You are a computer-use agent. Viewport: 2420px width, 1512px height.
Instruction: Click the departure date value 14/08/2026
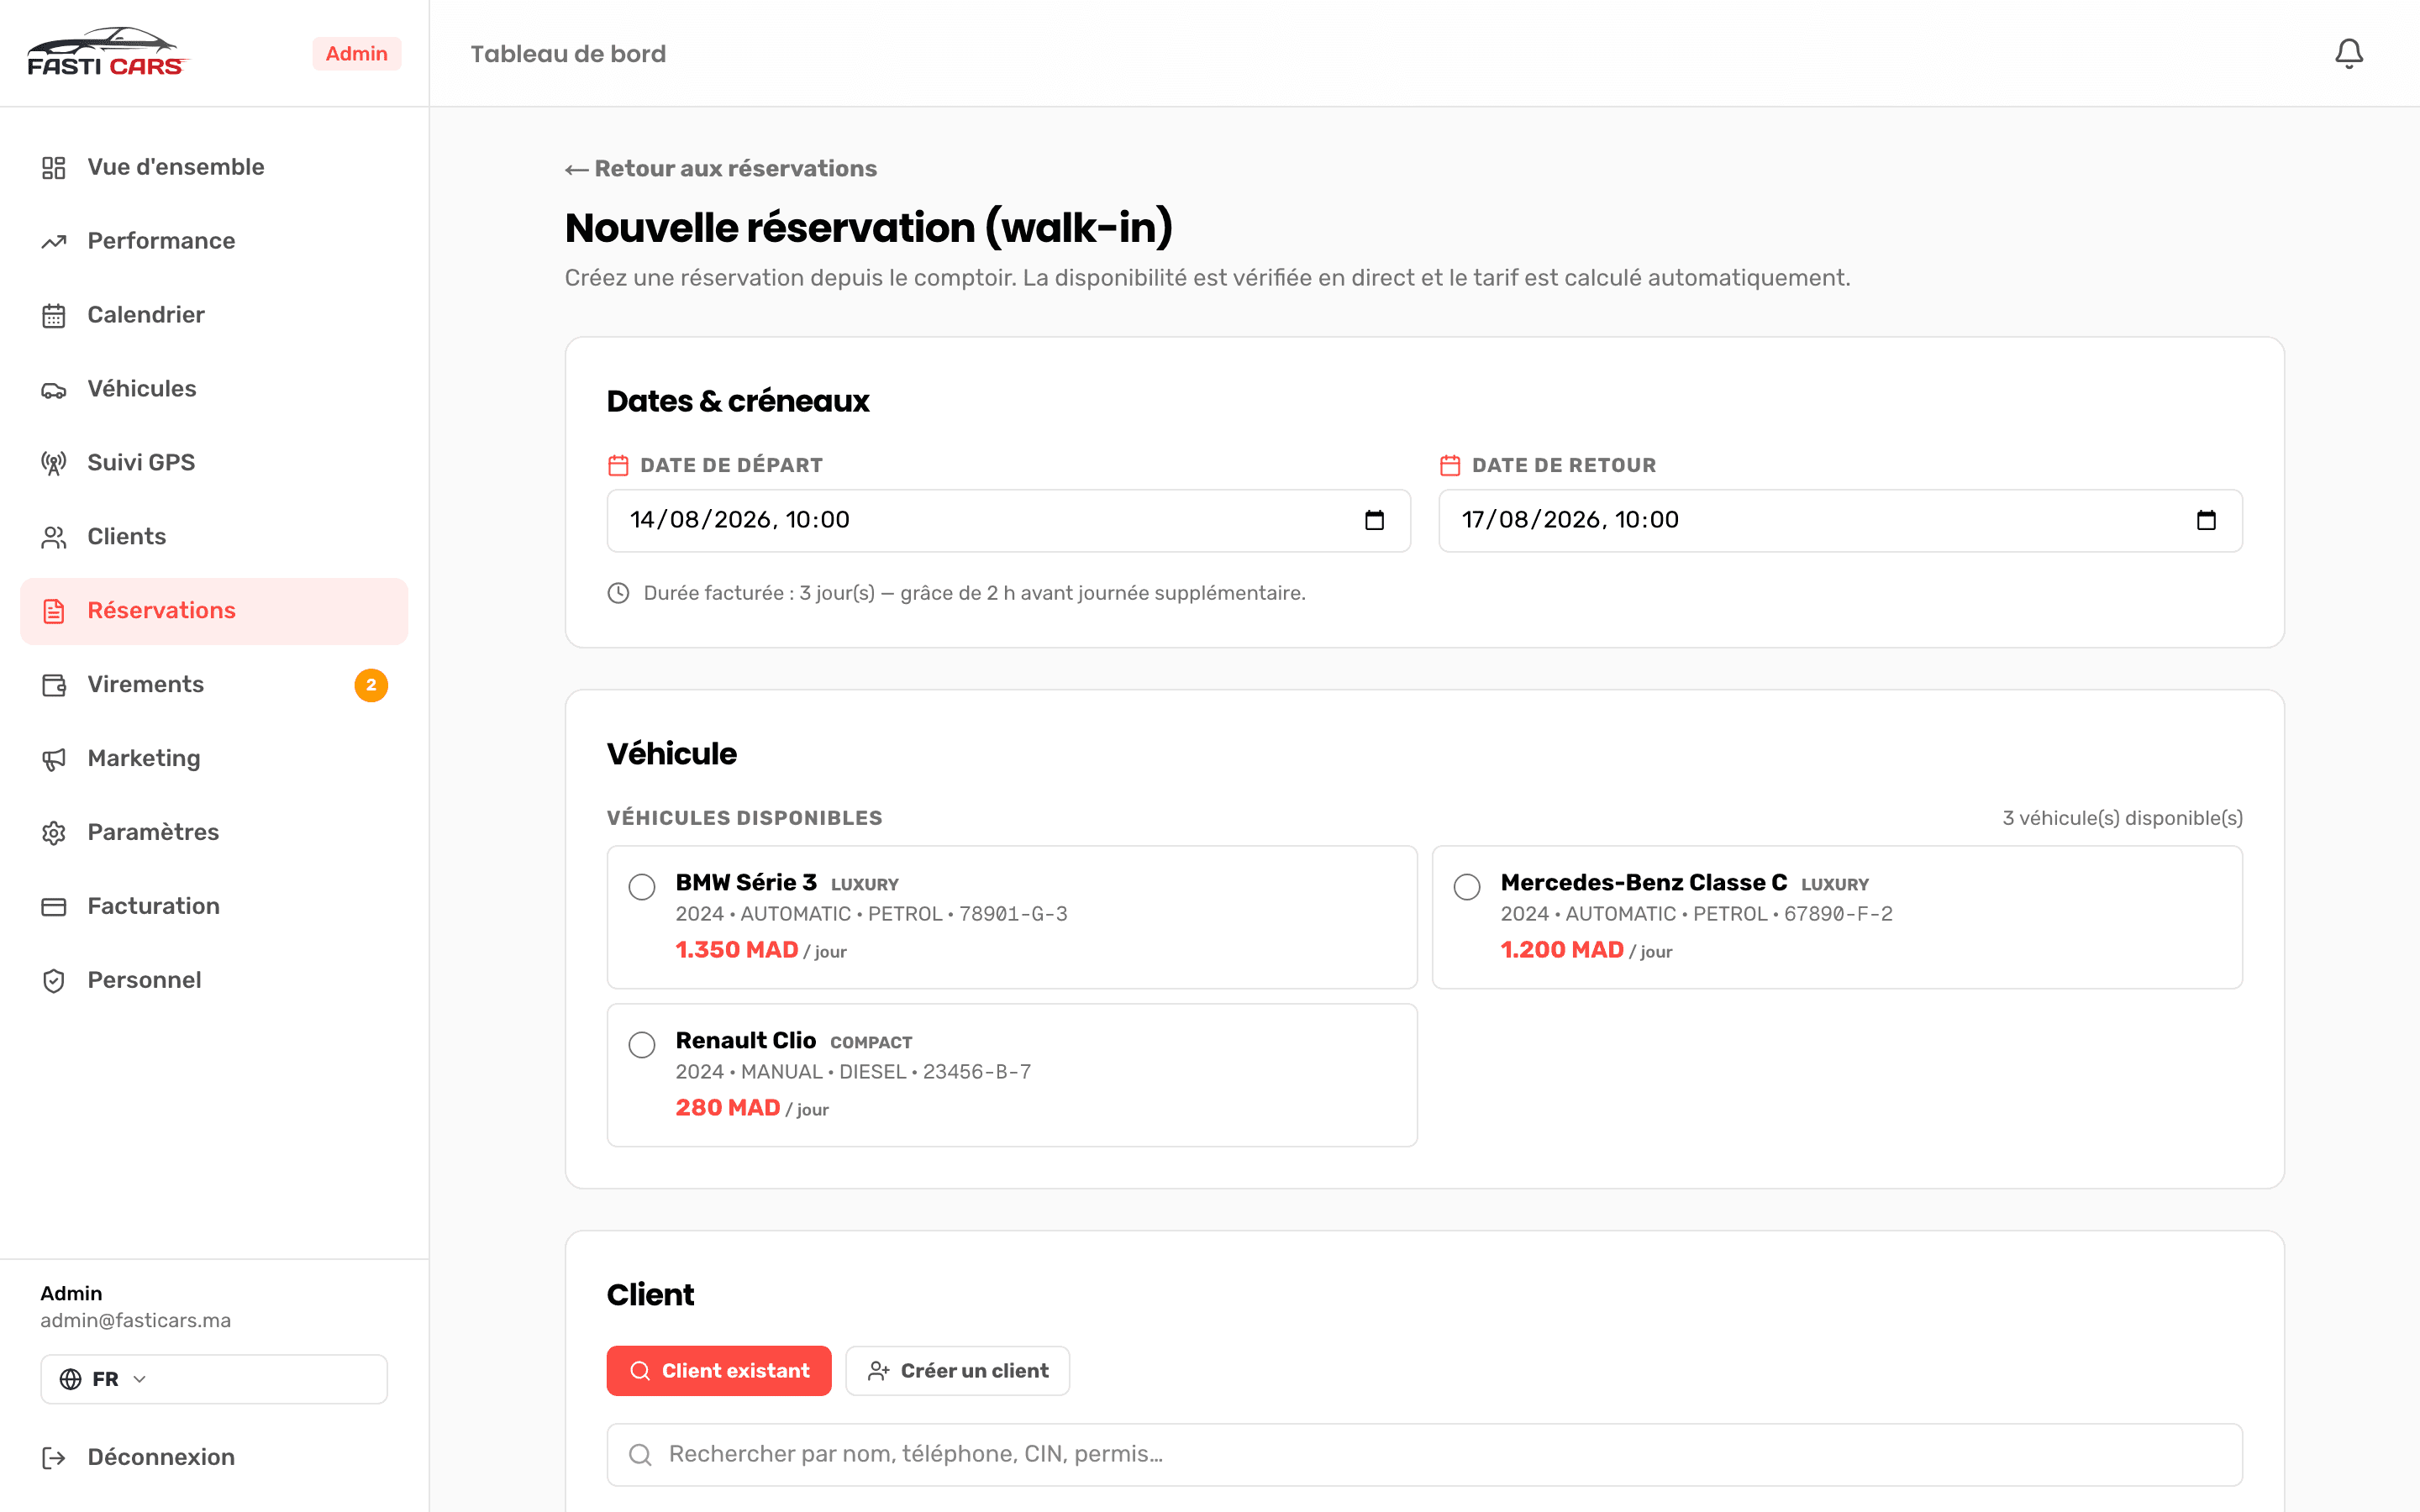pyautogui.click(x=700, y=520)
